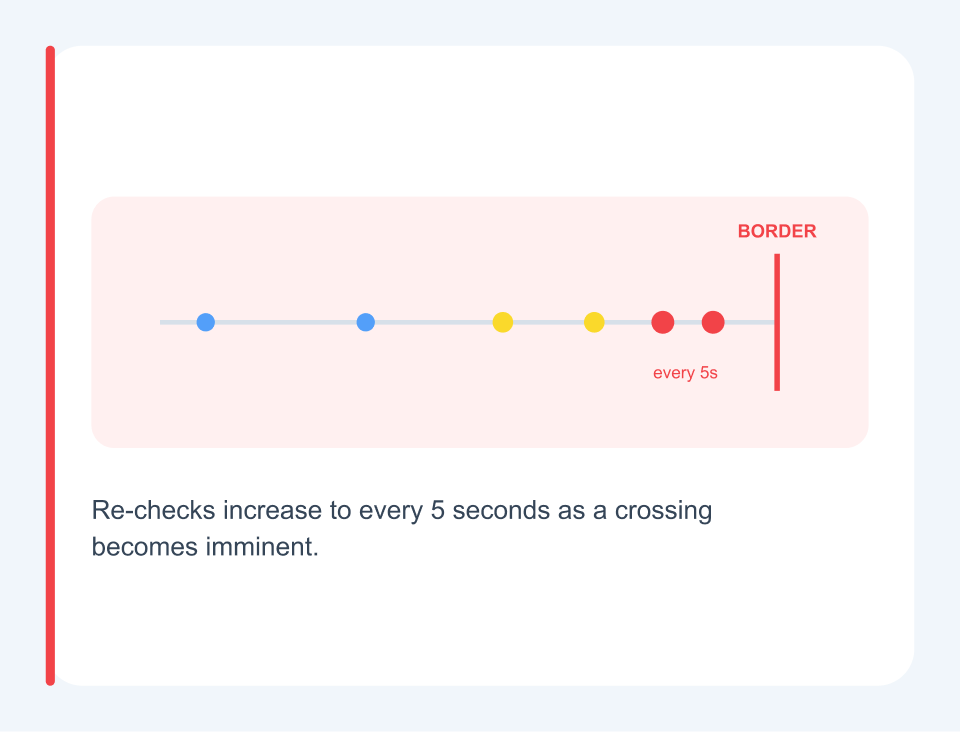Screen dimensions: 960x732
Task: Click the line between blue and yellow dots
Action: point(433,322)
